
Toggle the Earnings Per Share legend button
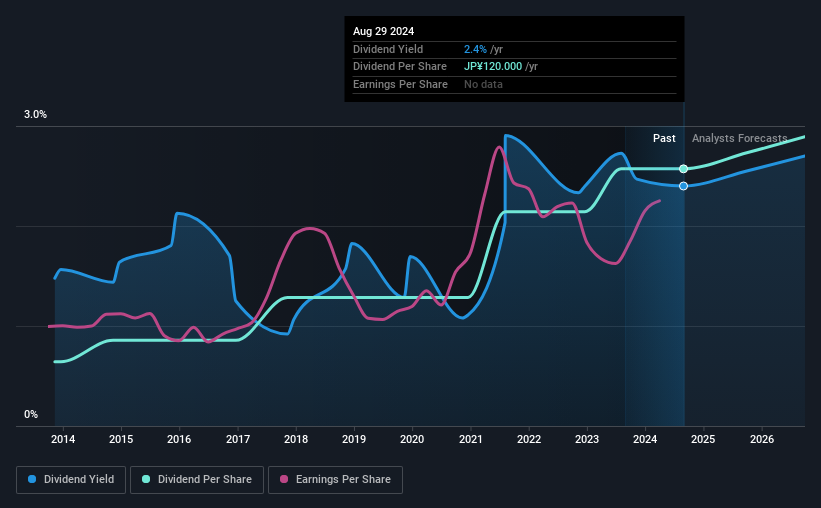coord(335,480)
